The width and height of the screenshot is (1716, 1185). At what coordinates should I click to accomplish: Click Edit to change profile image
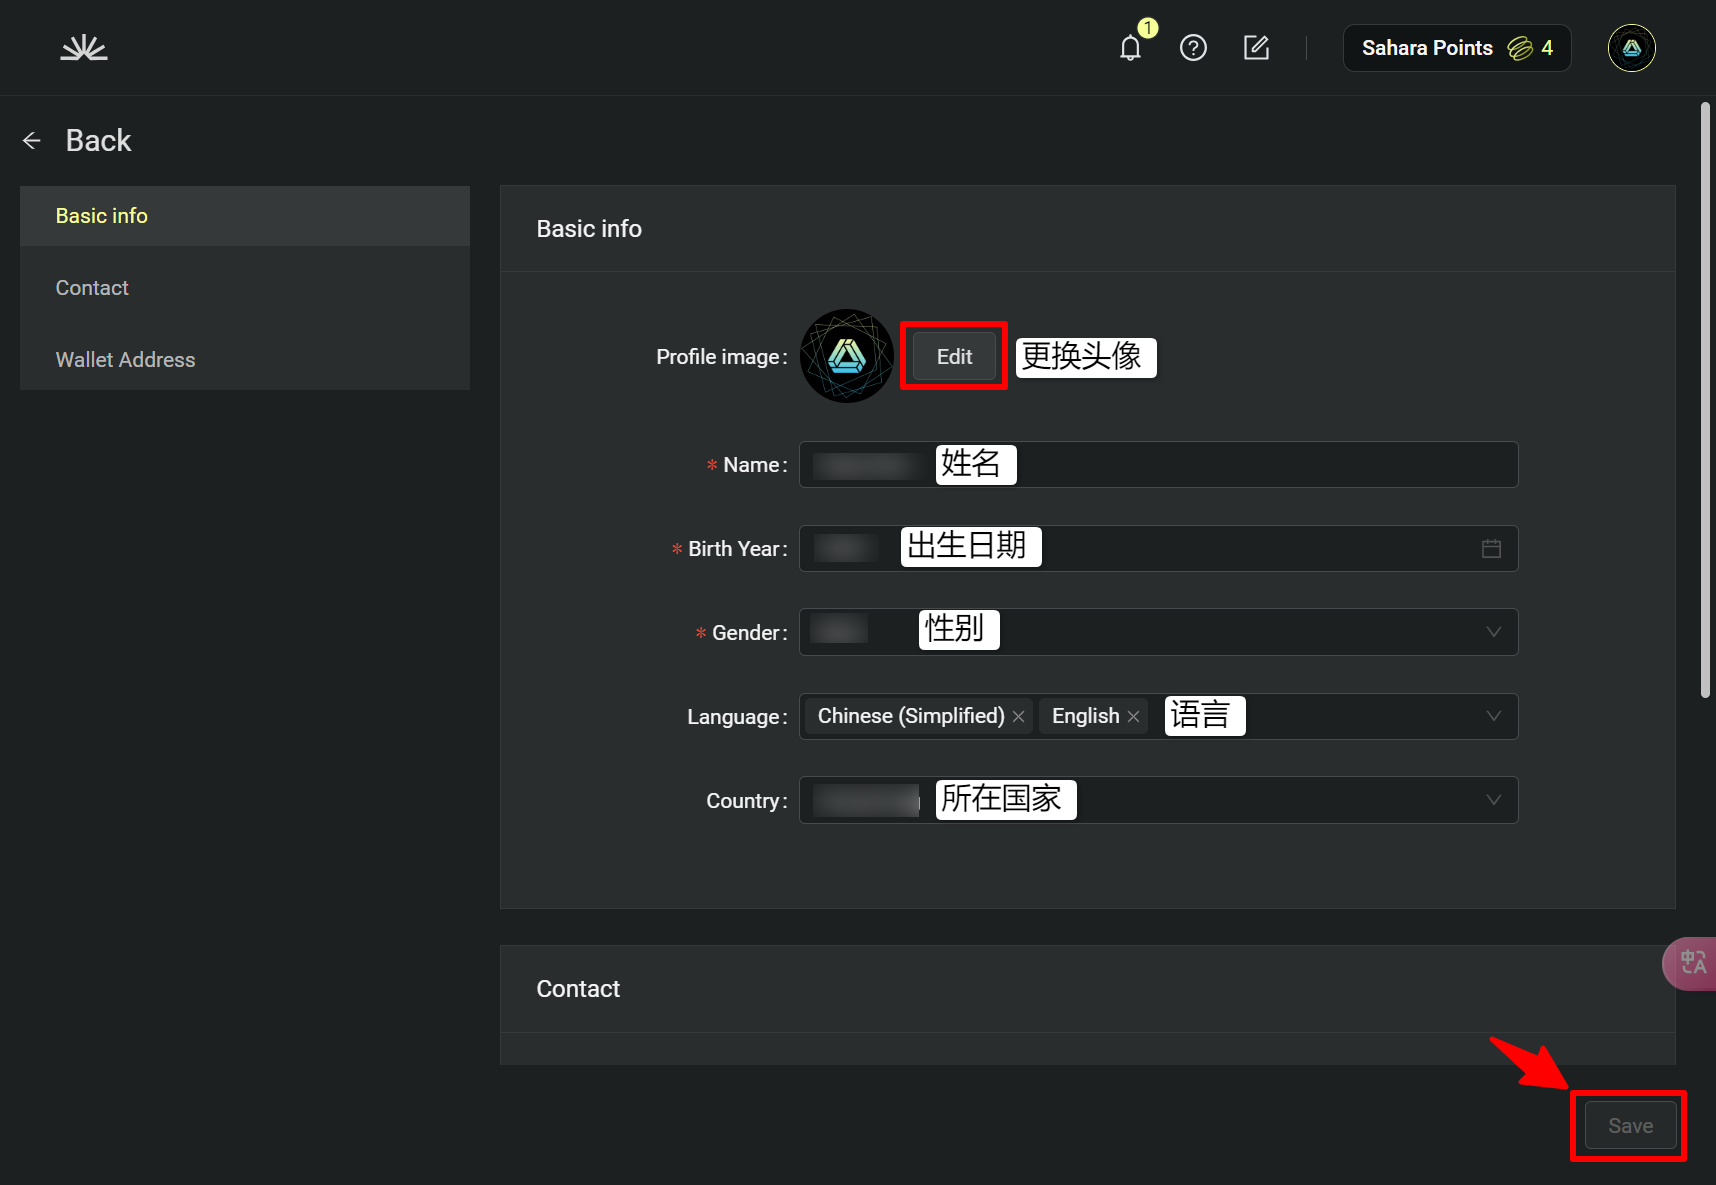(954, 357)
